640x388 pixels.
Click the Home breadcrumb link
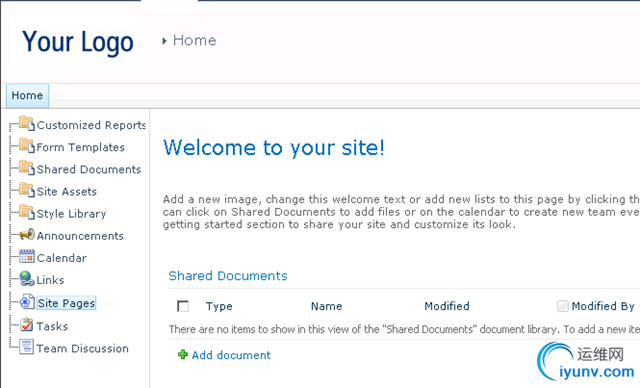coord(195,40)
